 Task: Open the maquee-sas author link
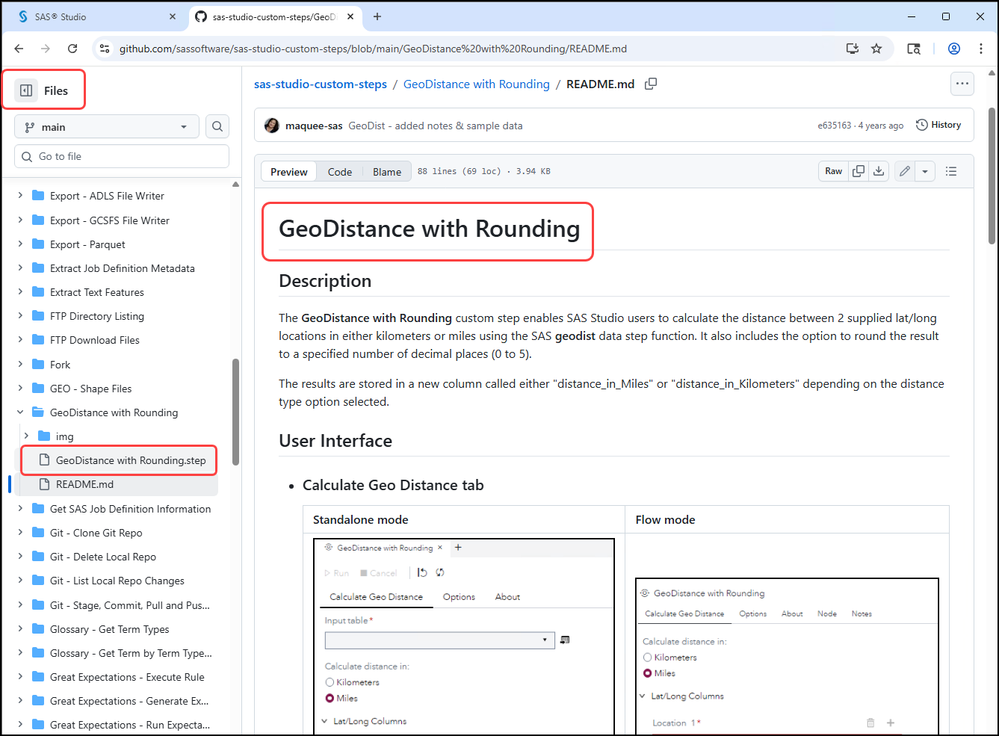tap(313, 126)
